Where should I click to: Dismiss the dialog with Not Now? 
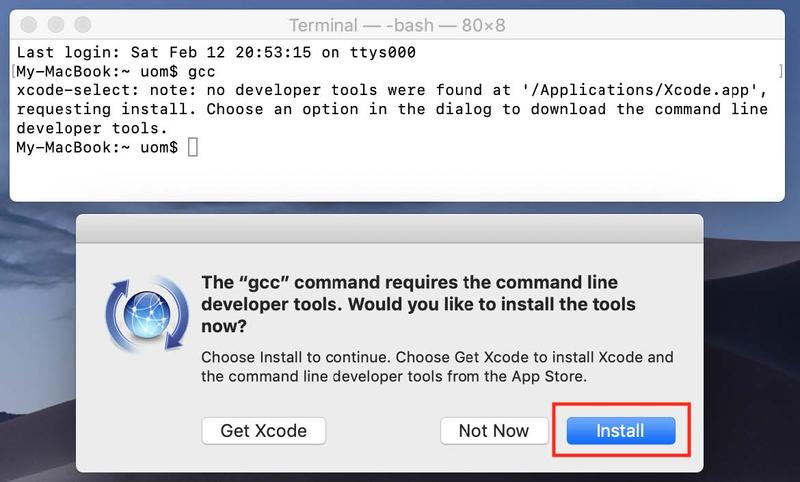point(493,431)
